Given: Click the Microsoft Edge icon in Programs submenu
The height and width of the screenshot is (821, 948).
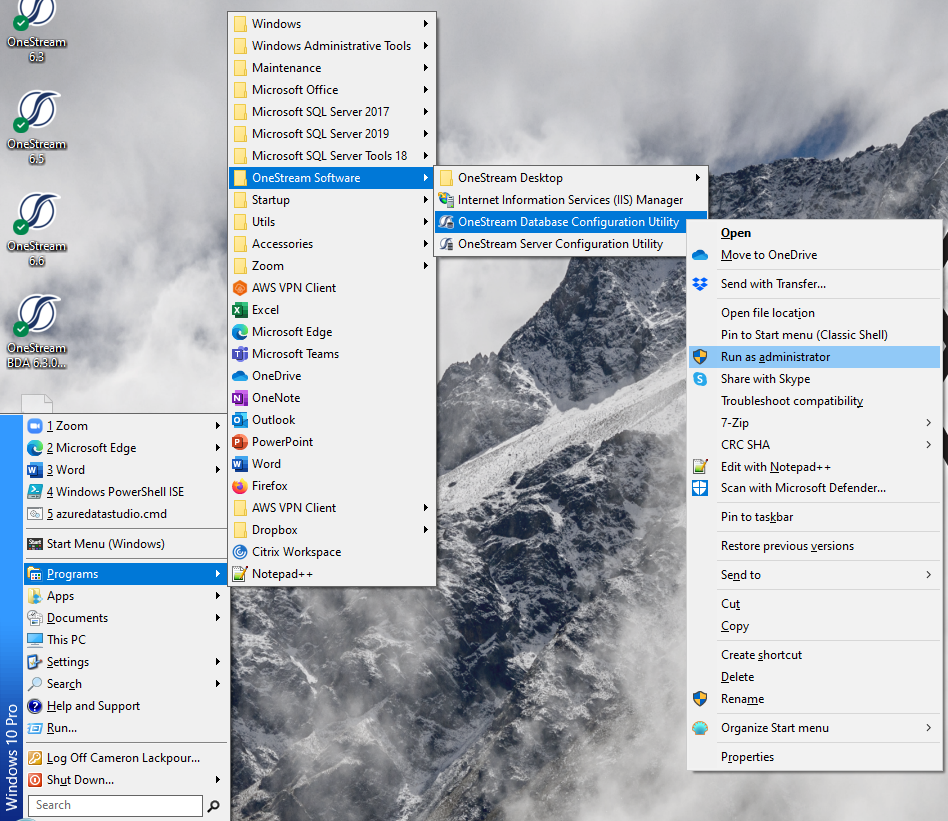Looking at the screenshot, I should 240,332.
